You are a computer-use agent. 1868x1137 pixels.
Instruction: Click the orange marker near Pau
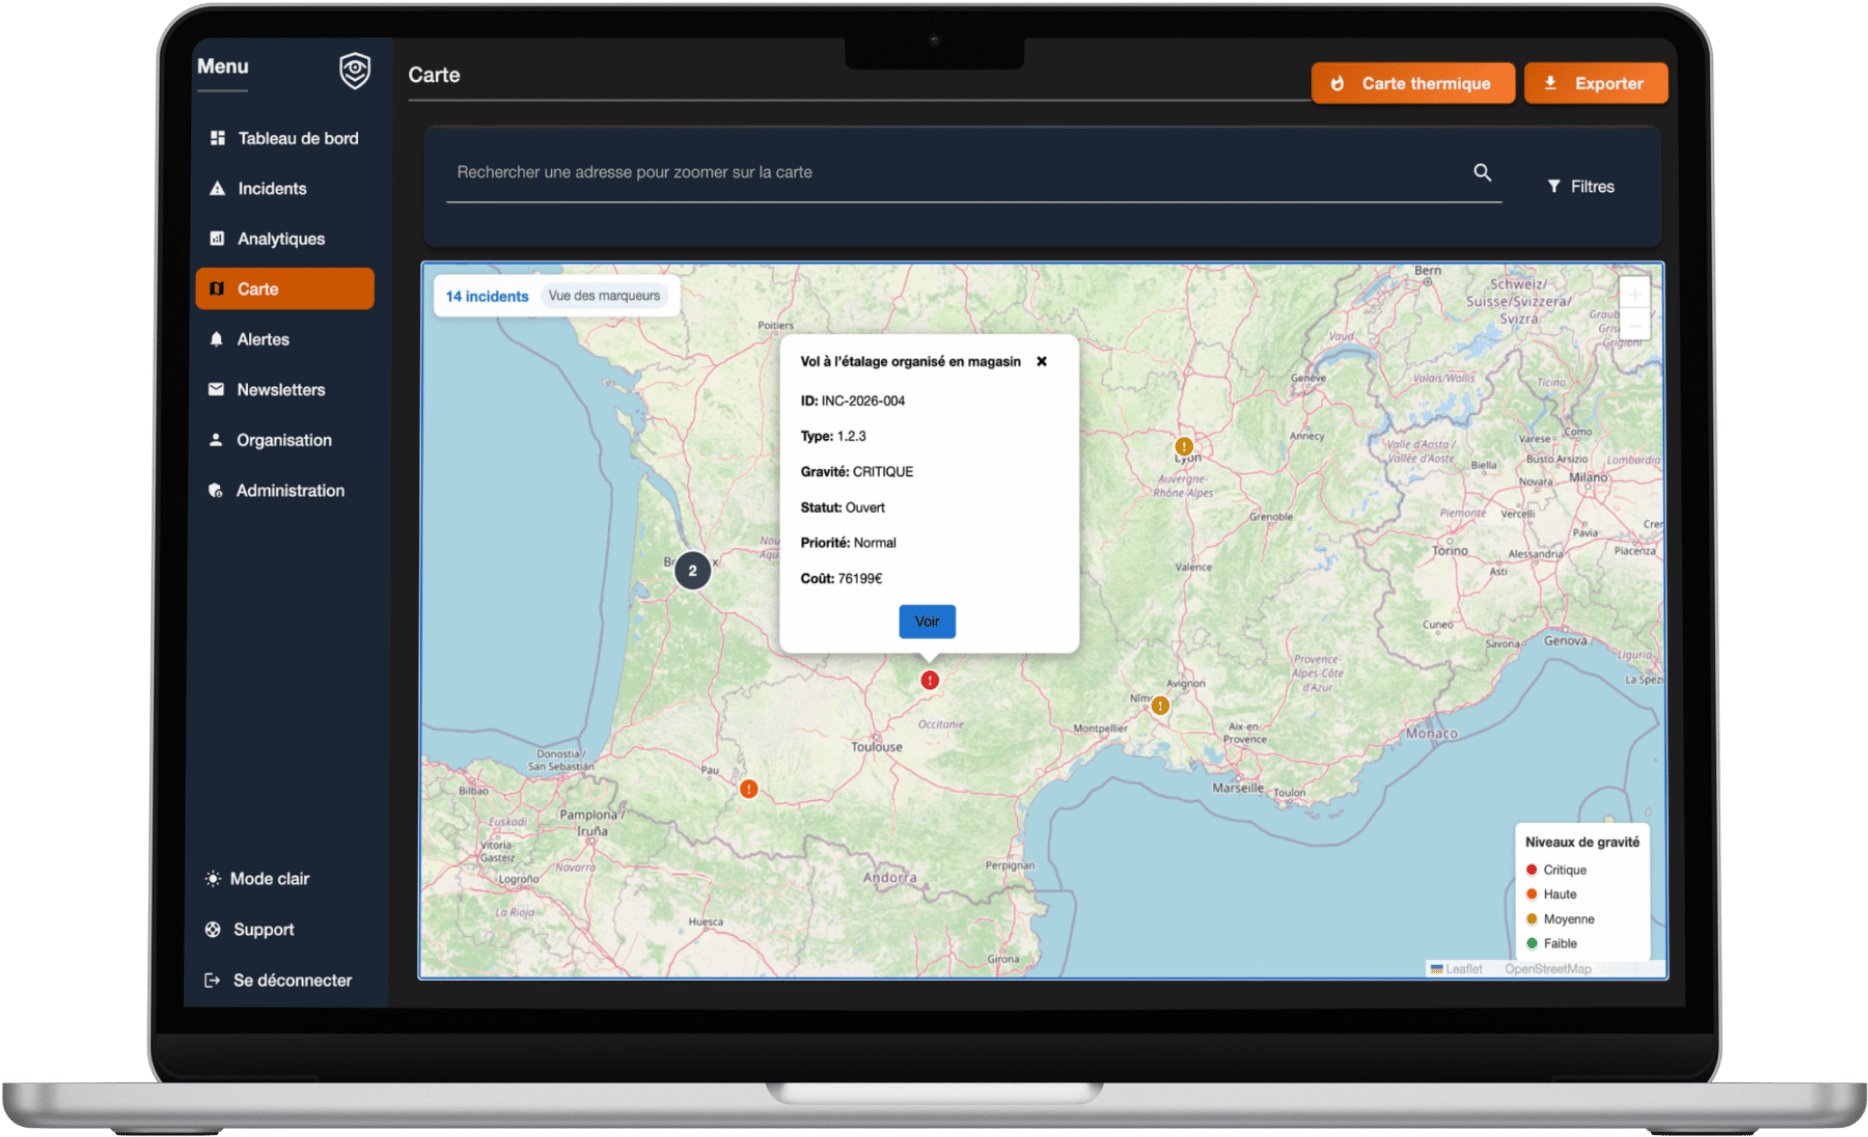tap(748, 789)
